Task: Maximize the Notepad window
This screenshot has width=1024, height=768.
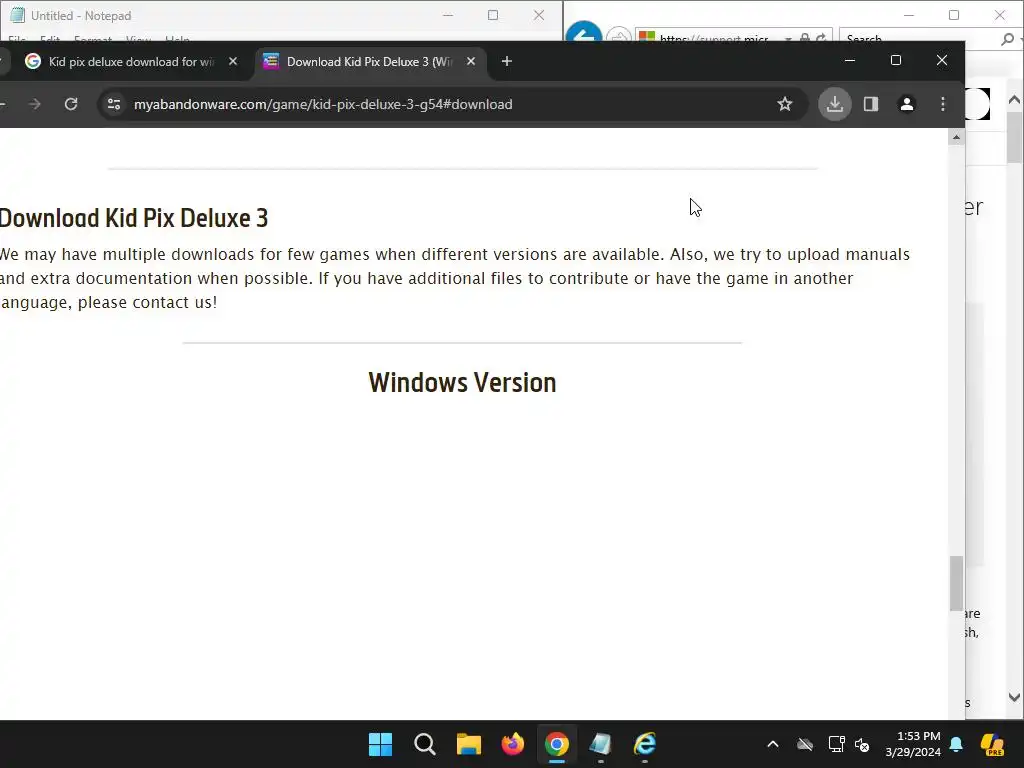Action: (x=493, y=15)
